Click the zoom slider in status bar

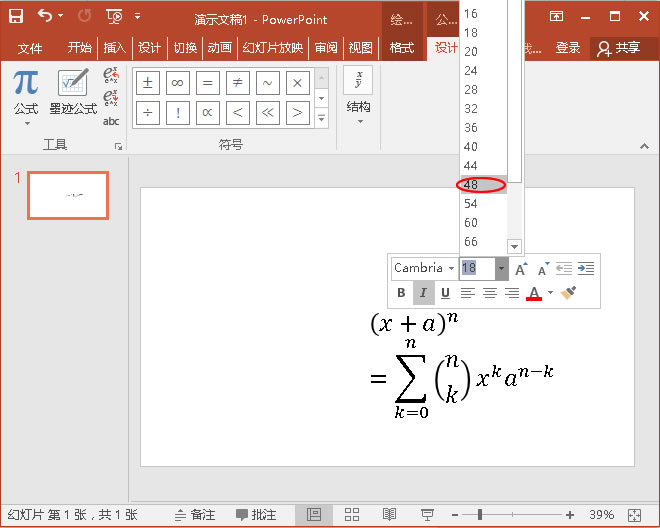point(481,514)
